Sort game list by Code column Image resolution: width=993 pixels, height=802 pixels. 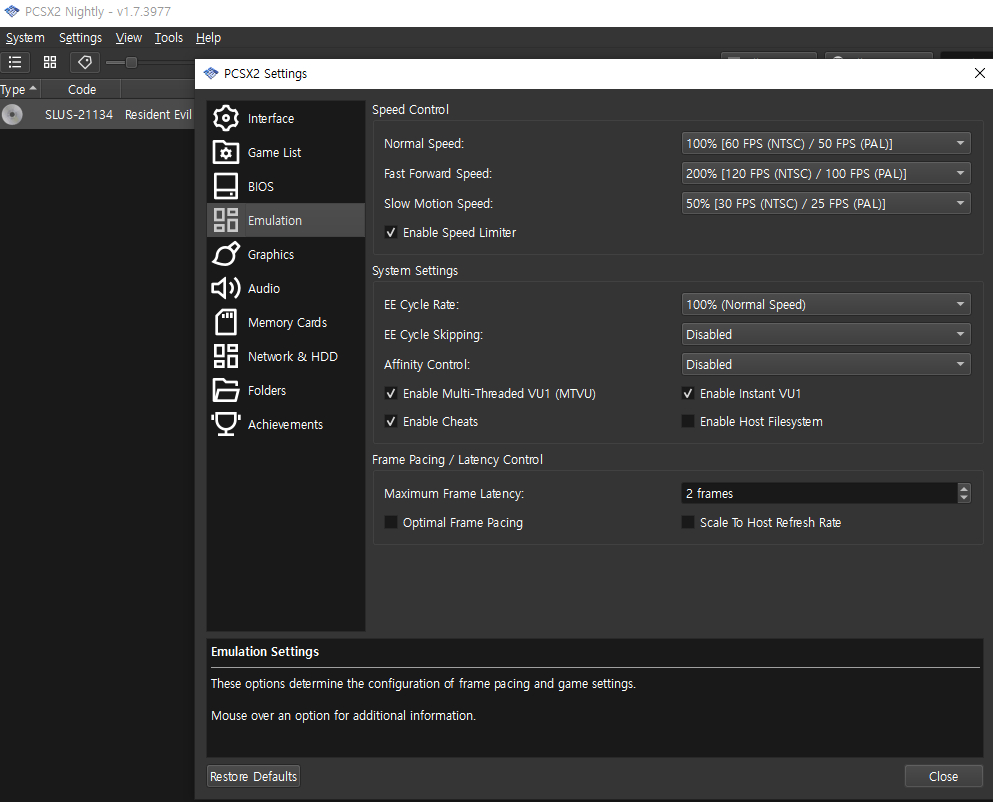(81, 89)
